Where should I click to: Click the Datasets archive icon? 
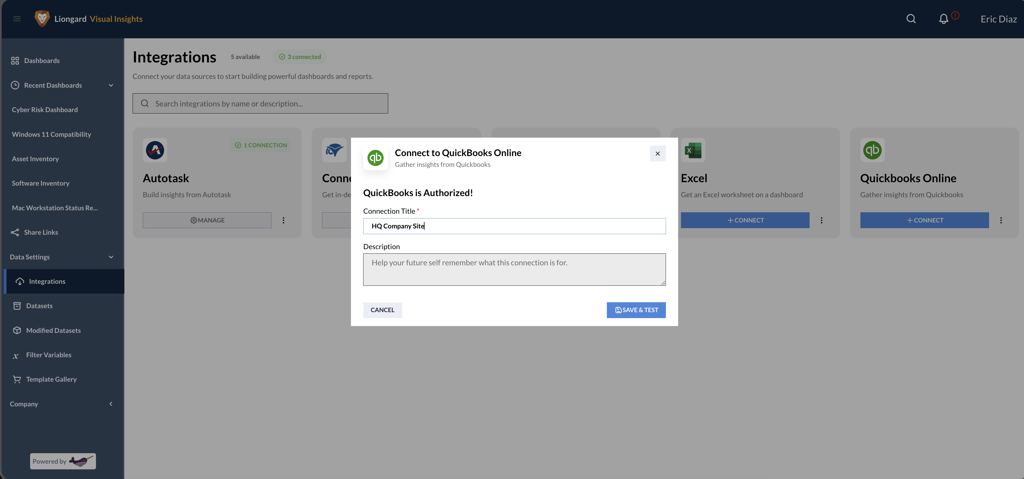[x=17, y=306]
